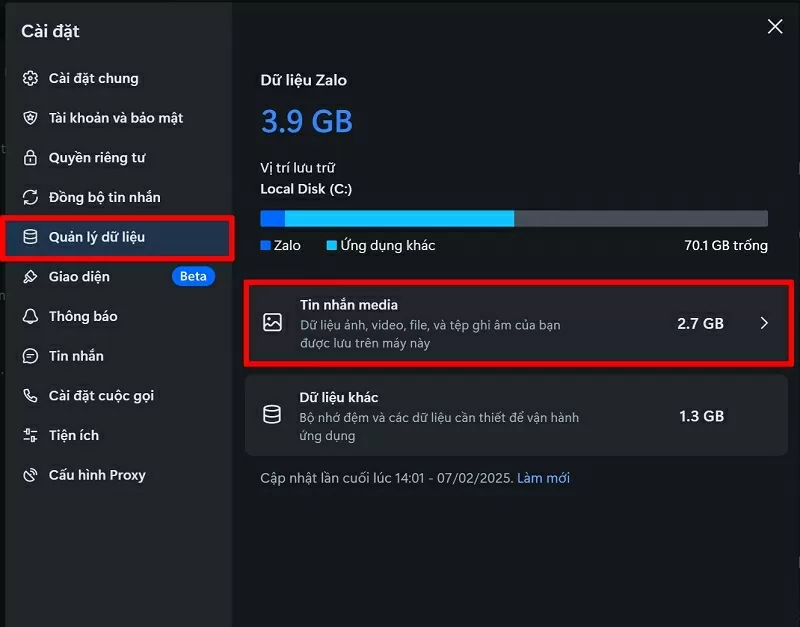Click the brush icon for Giao diện
The width and height of the screenshot is (800, 627).
[x=30, y=277]
